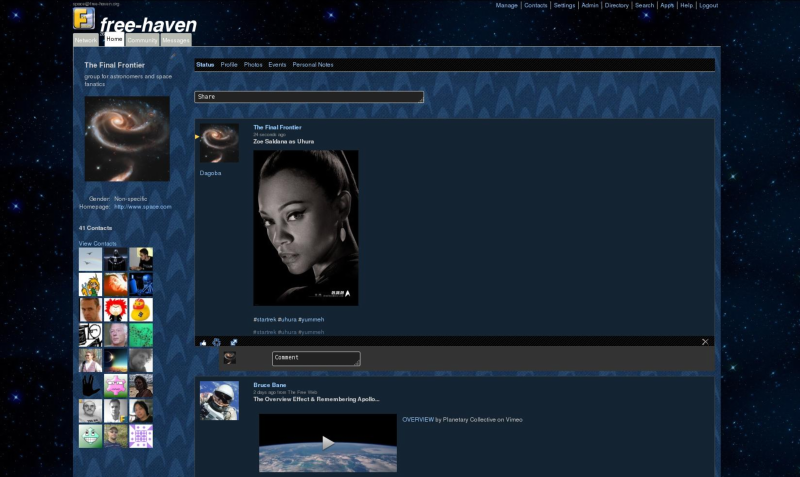The image size is (800, 477).
Task: Like the Zoe Saldana post with thumbs-up
Action: point(203,343)
